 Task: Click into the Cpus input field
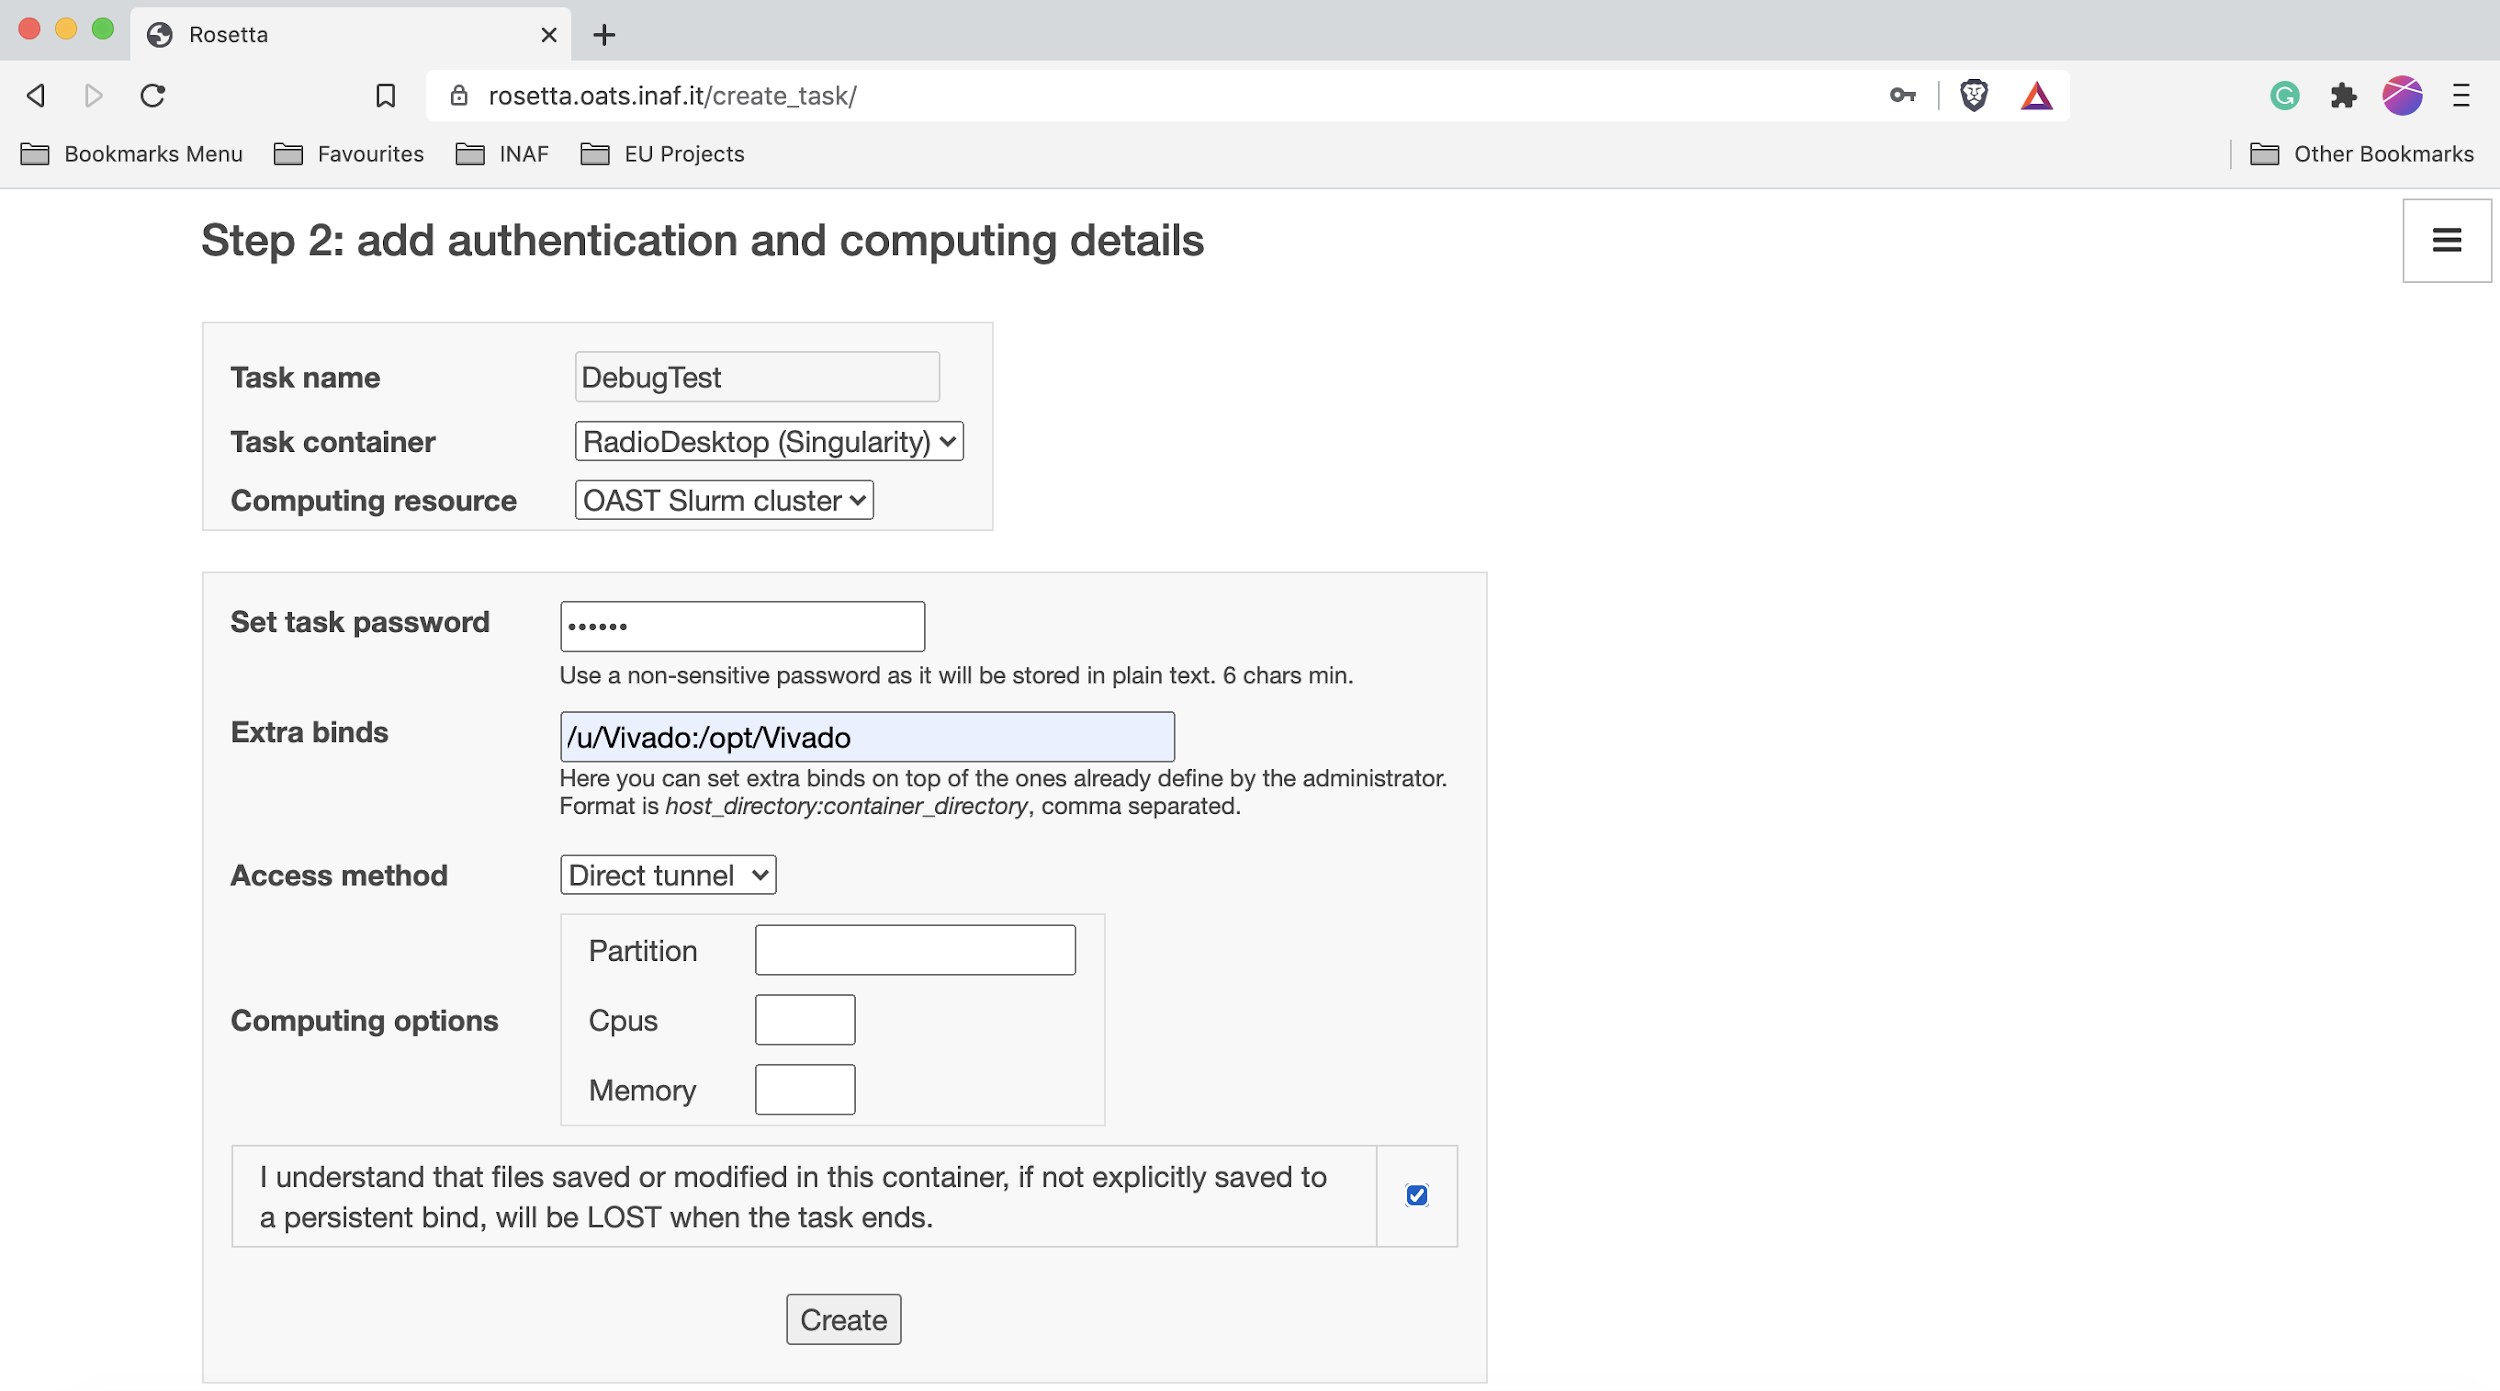tap(804, 1020)
